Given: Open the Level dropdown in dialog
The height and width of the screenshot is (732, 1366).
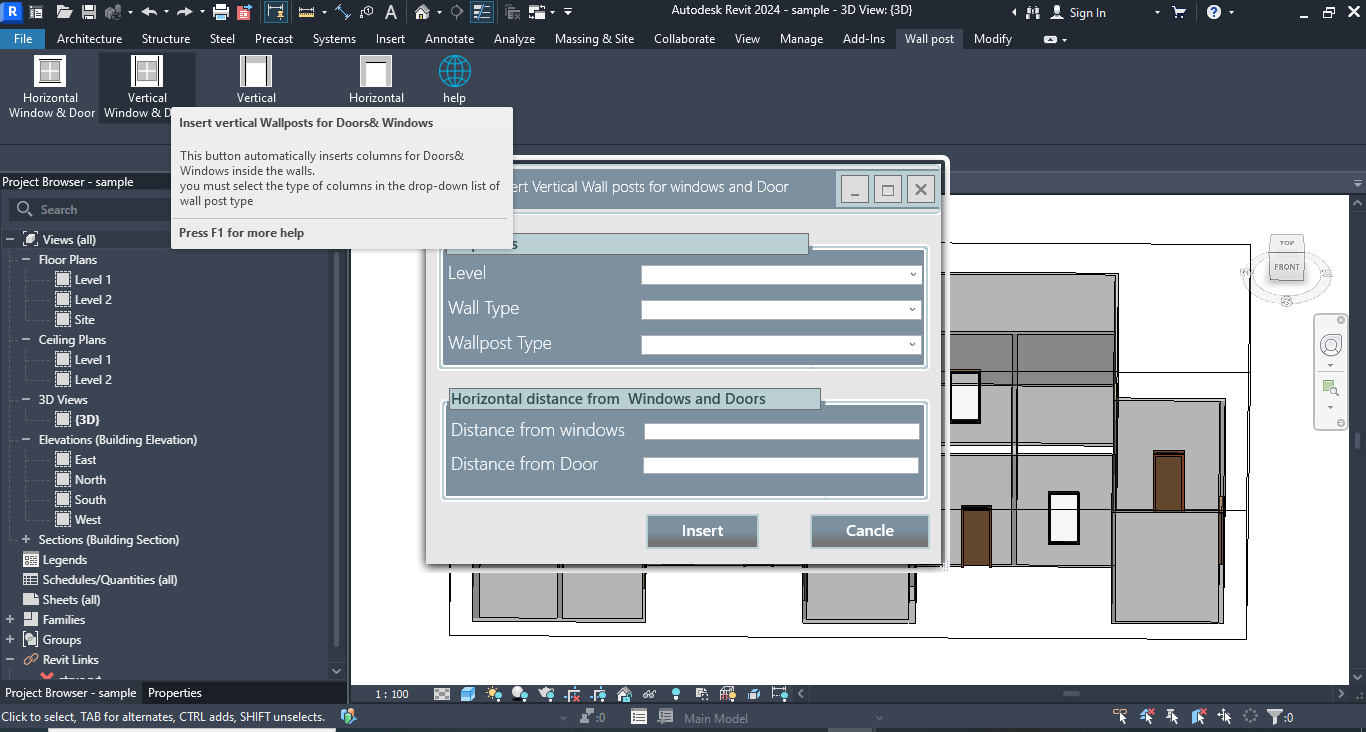Looking at the screenshot, I should 781,275.
